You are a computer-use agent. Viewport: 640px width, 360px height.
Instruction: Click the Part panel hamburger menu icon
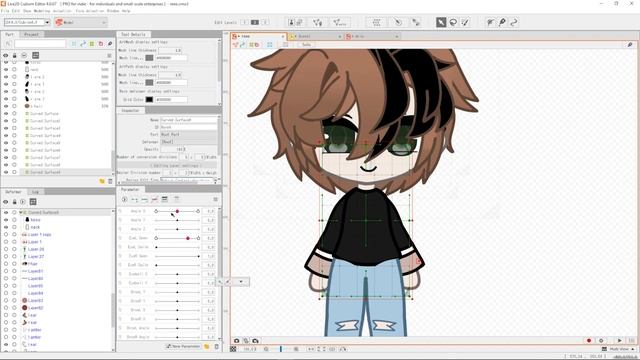coord(109,56)
